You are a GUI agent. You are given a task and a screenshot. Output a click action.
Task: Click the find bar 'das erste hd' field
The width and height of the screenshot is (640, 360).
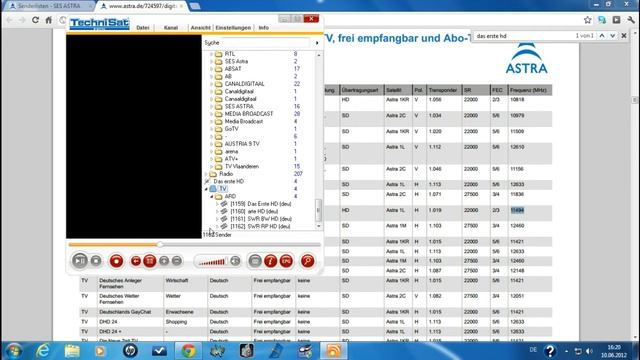(524, 36)
